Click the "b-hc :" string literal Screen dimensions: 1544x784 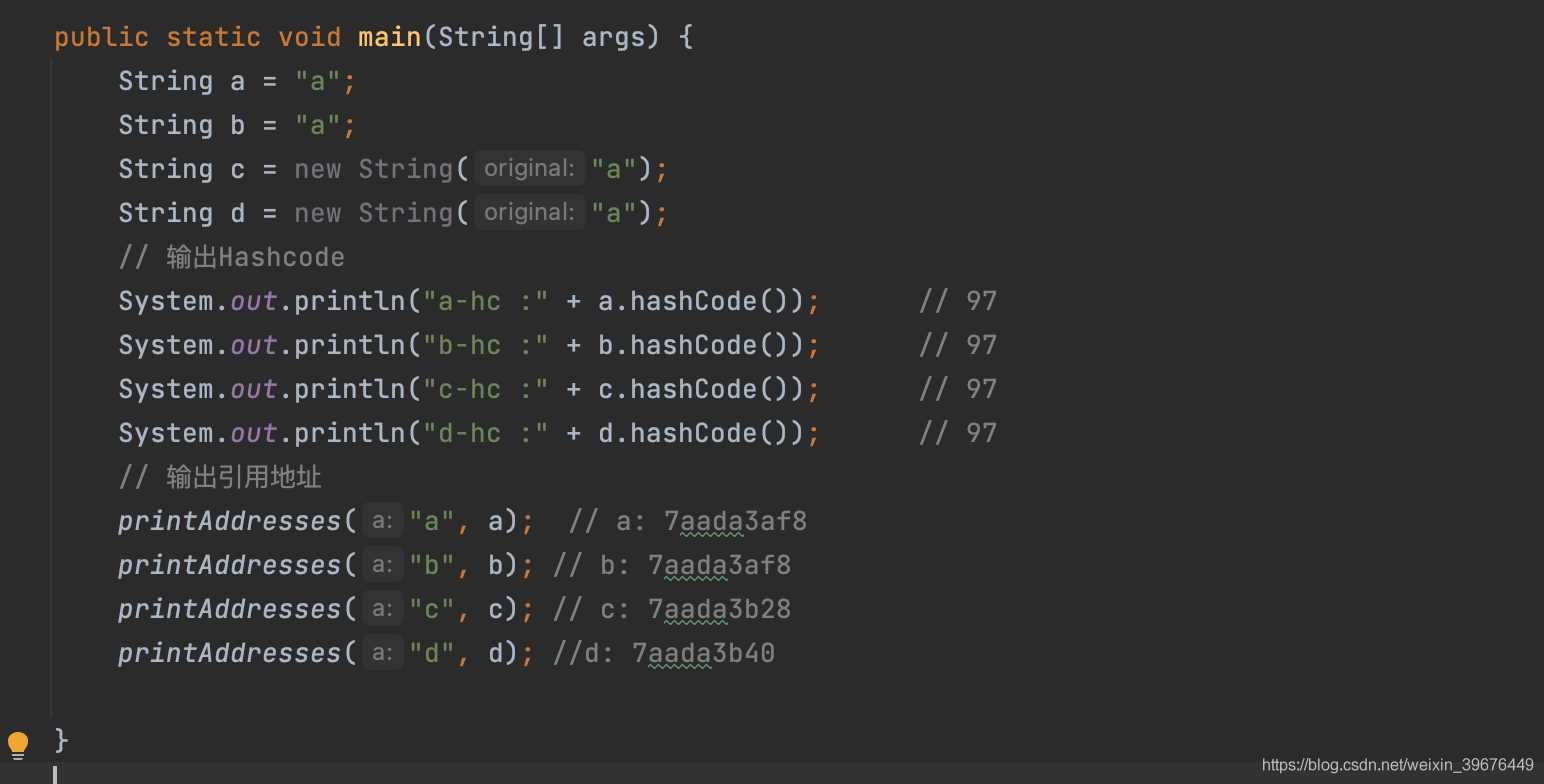pyautogui.click(x=486, y=346)
